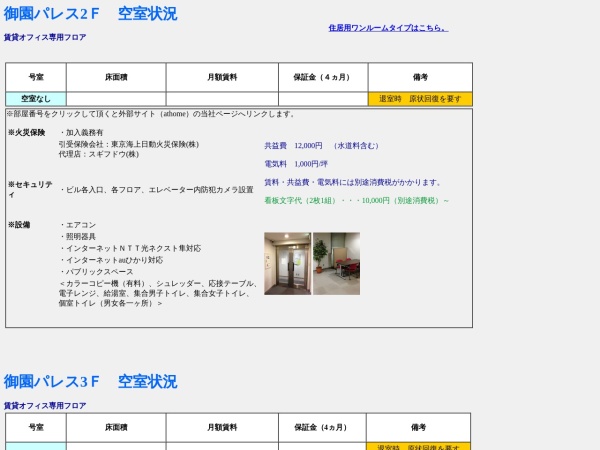Image resolution: width=600 pixels, height=450 pixels.
Task: Click the 号室 header in 3F table
Action: (x=36, y=427)
